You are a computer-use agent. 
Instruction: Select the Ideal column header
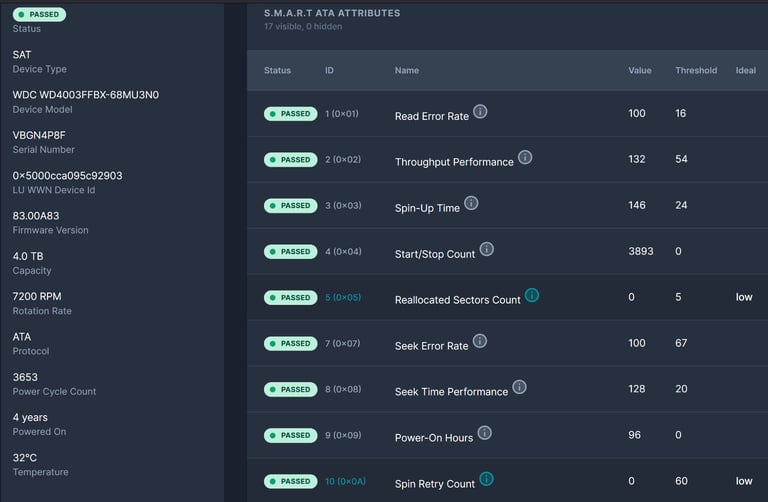pos(745,71)
